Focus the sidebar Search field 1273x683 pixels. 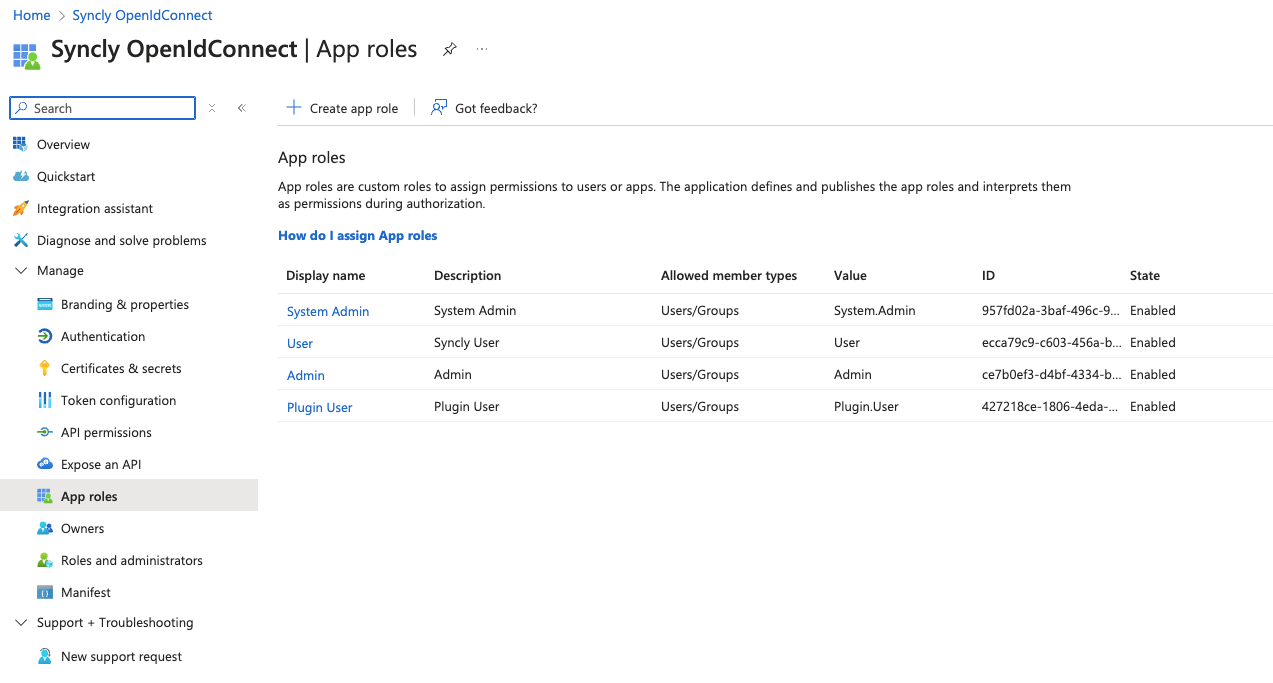point(103,108)
